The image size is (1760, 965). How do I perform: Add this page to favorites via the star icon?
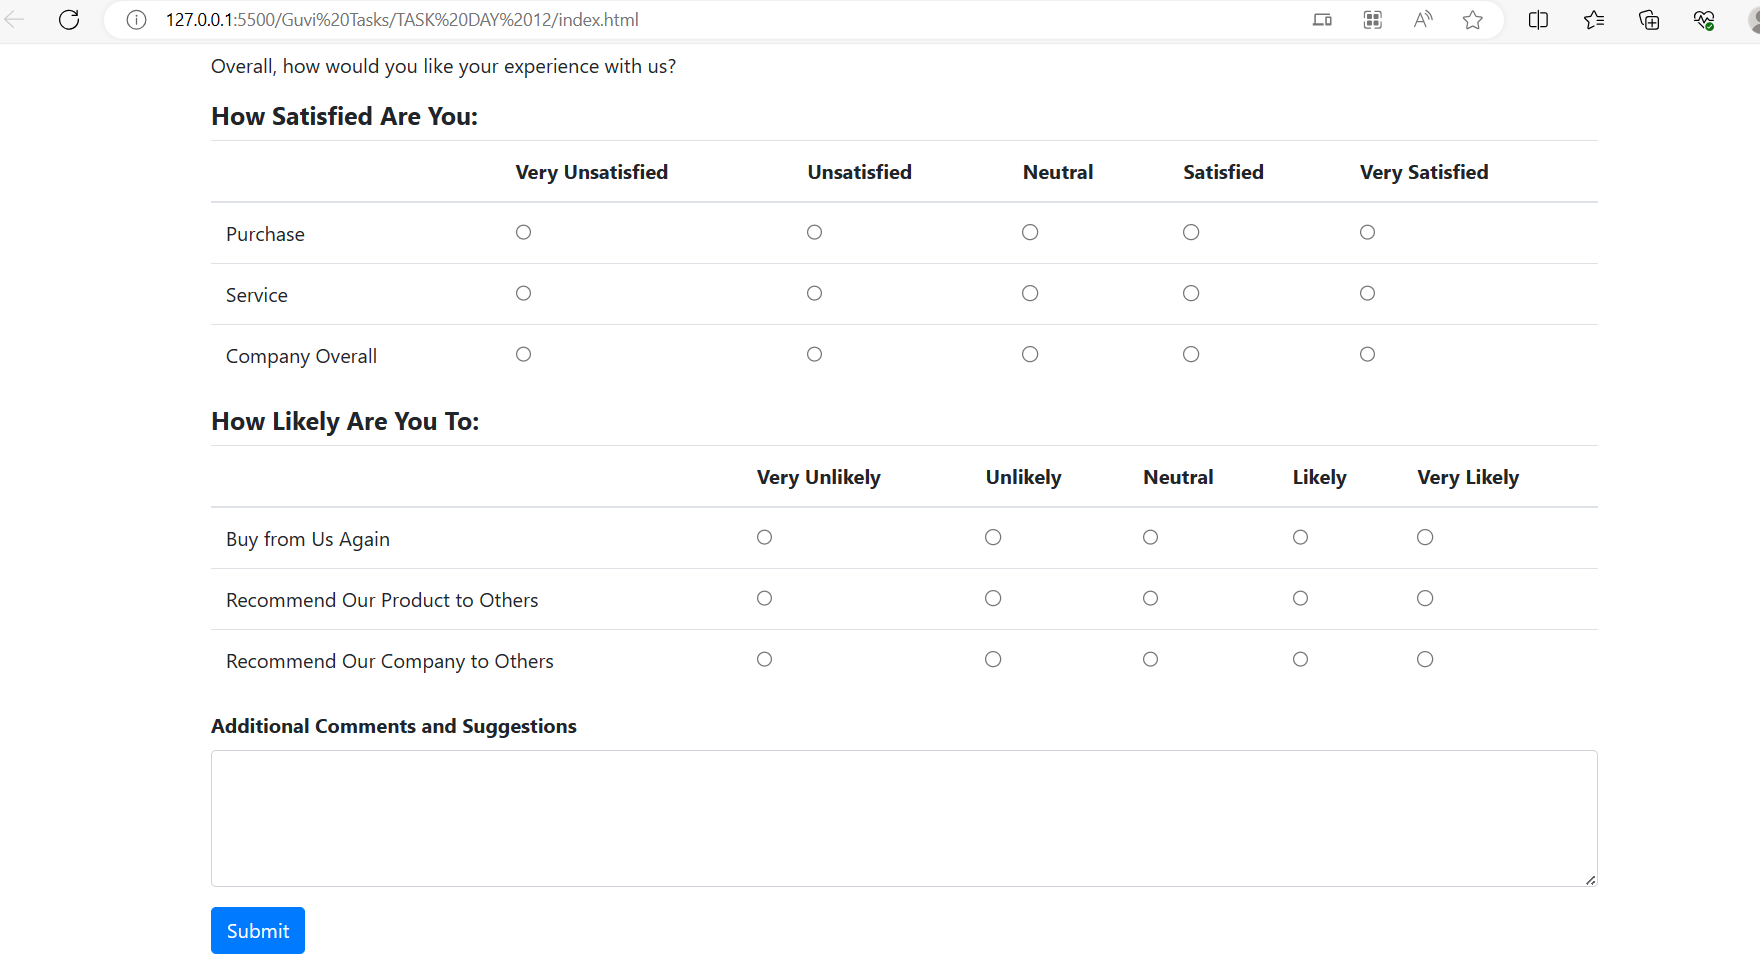pos(1472,19)
